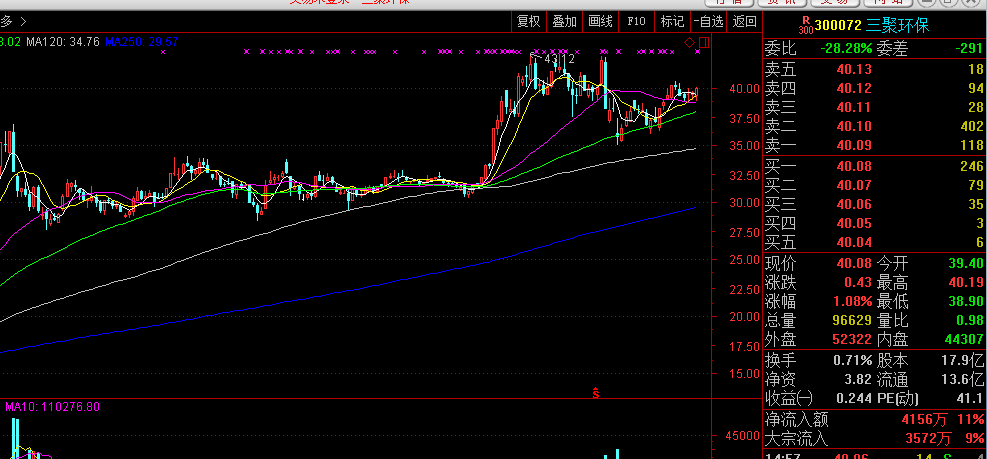
Task: Click the 复权 toolbar button
Action: click(529, 21)
